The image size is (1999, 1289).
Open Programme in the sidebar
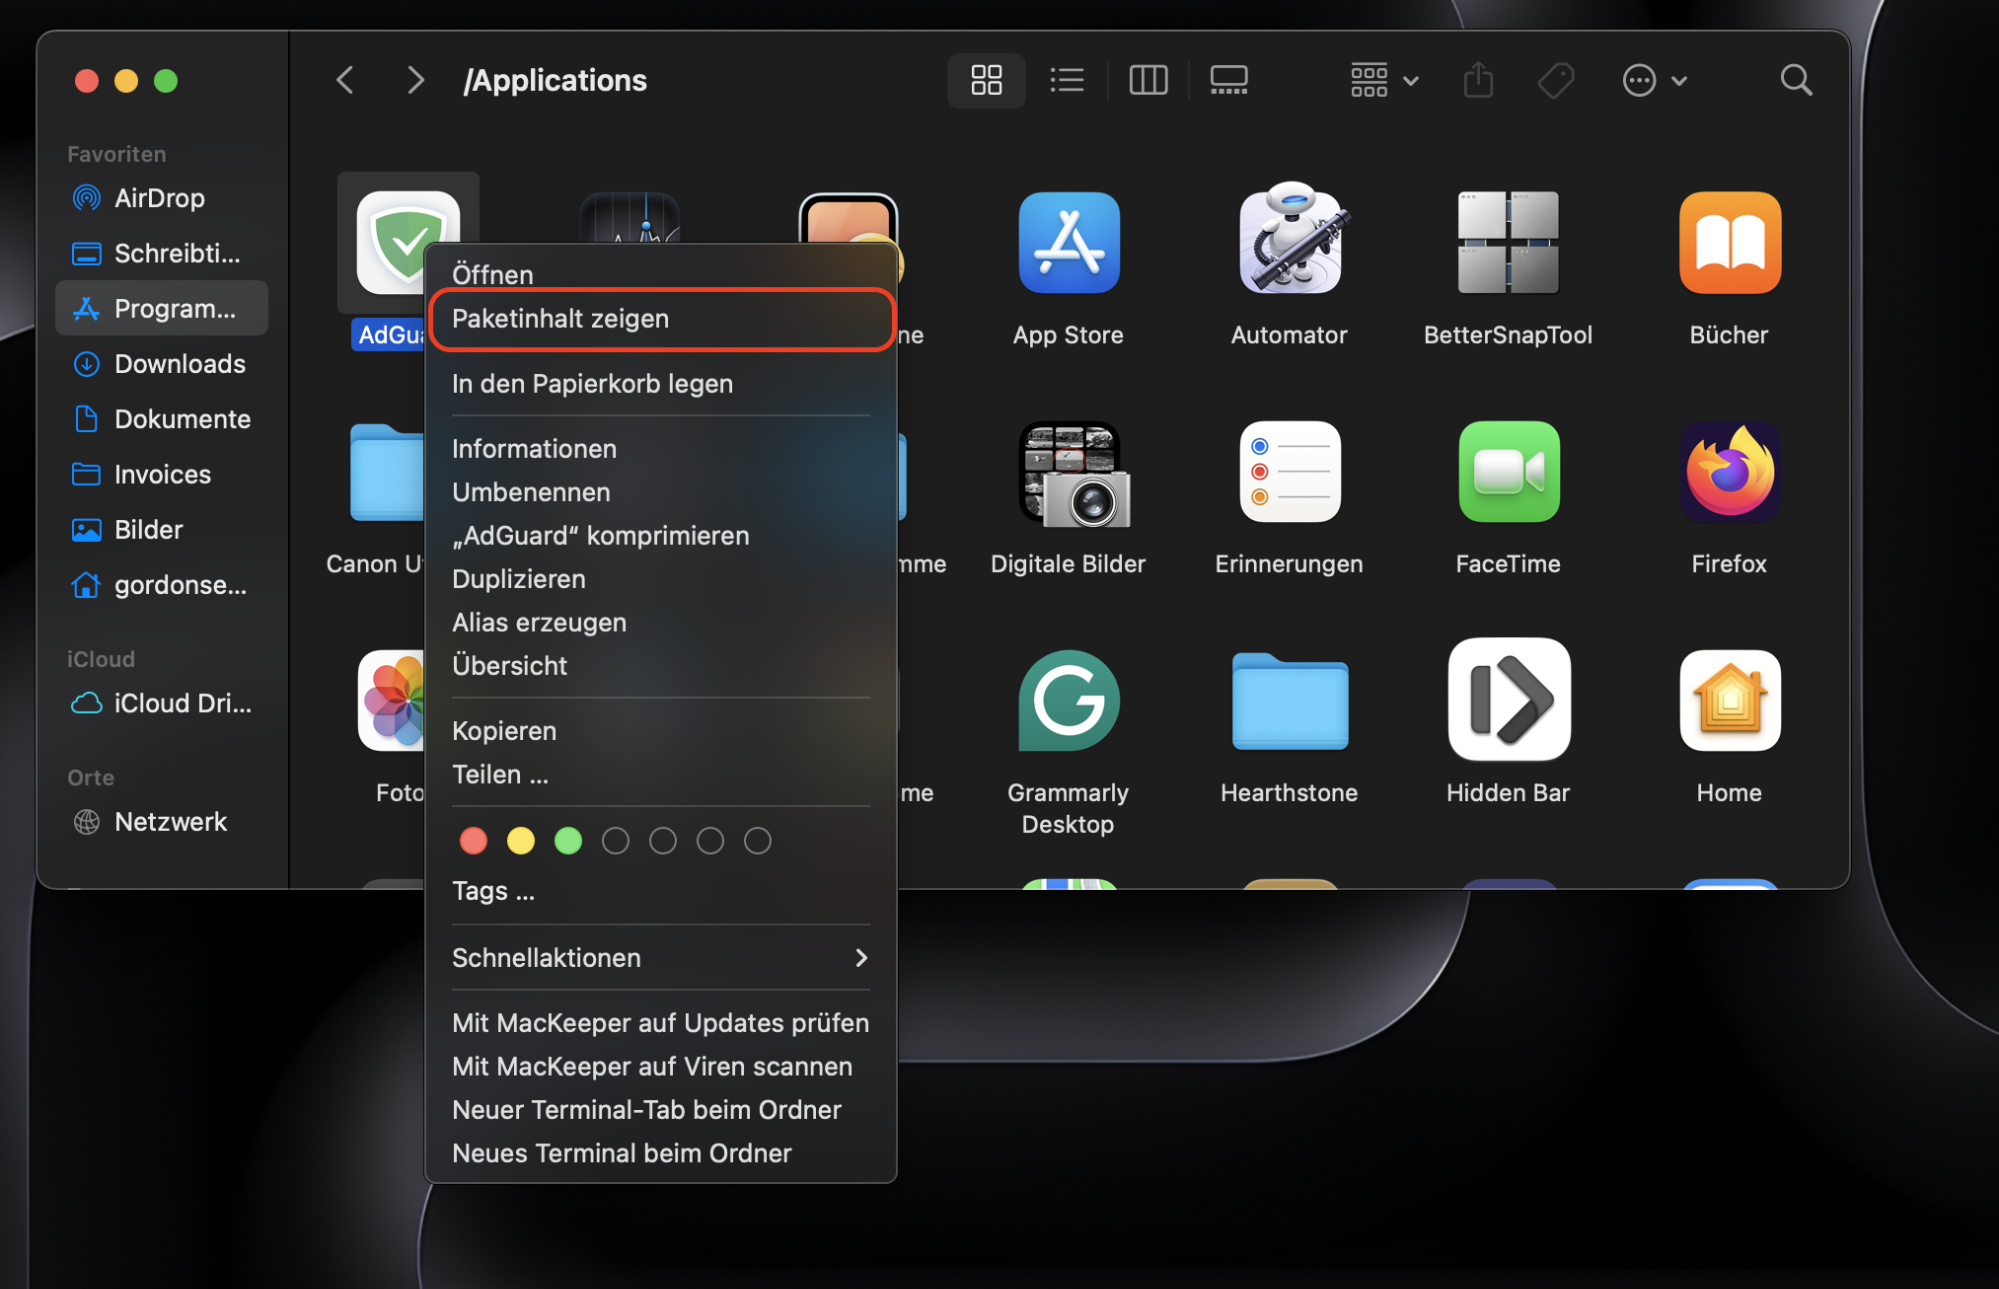[161, 308]
